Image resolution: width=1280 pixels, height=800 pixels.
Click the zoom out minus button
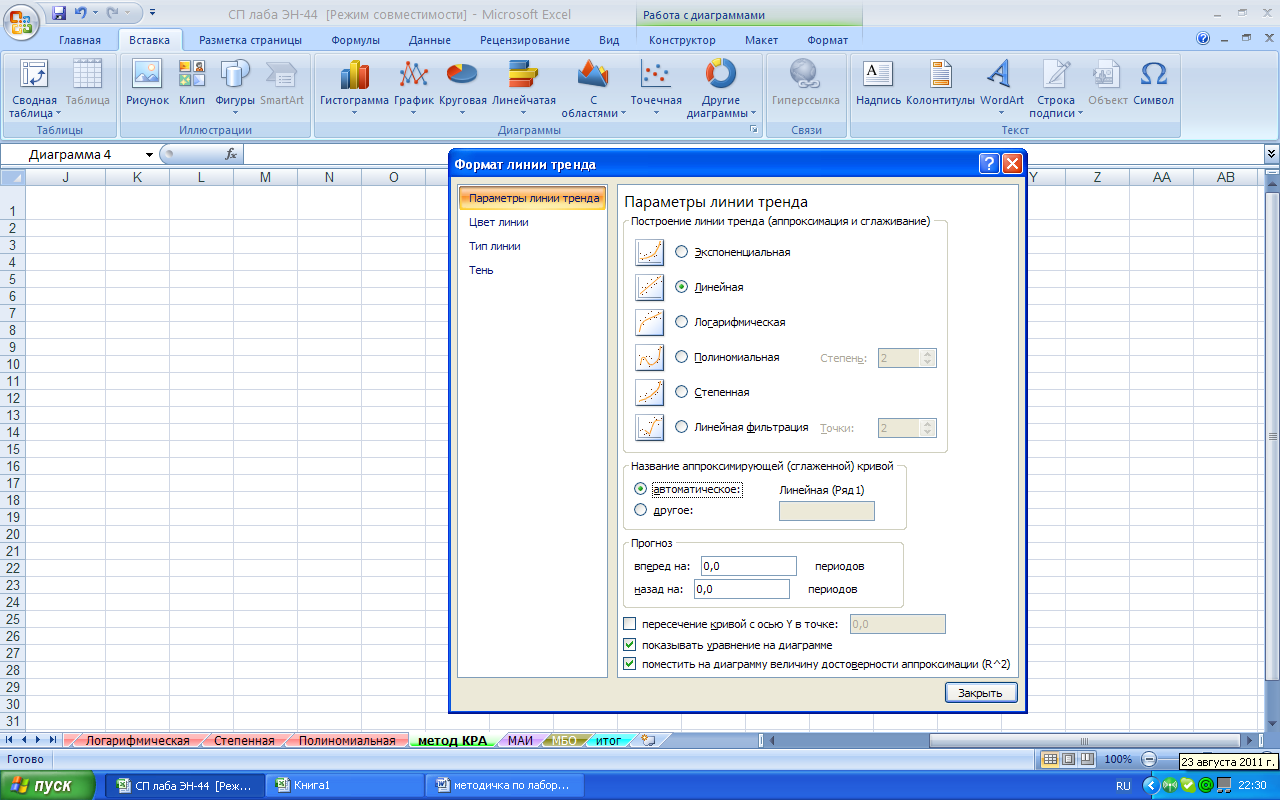coord(1149,759)
